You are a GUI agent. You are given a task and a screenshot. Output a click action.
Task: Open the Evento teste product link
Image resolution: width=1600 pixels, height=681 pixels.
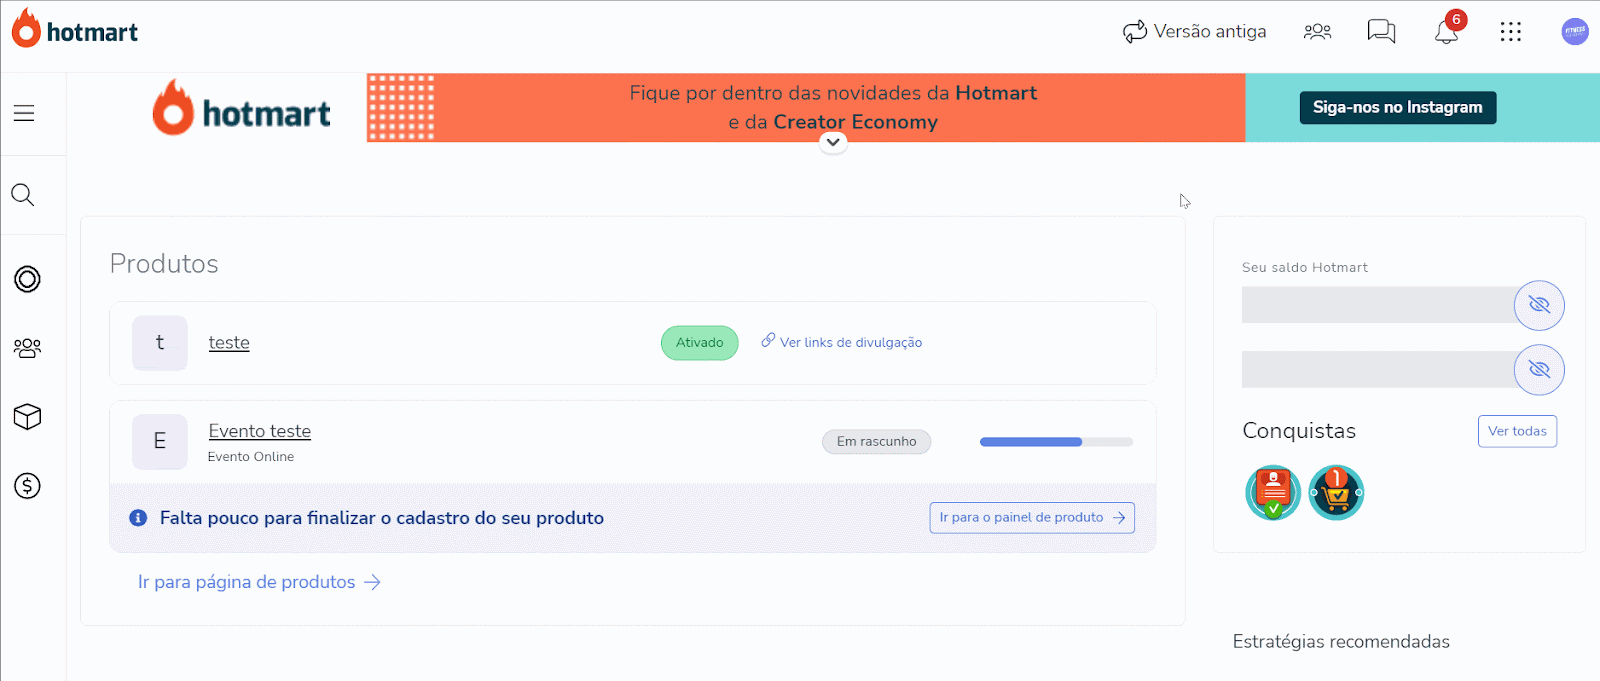pos(260,431)
